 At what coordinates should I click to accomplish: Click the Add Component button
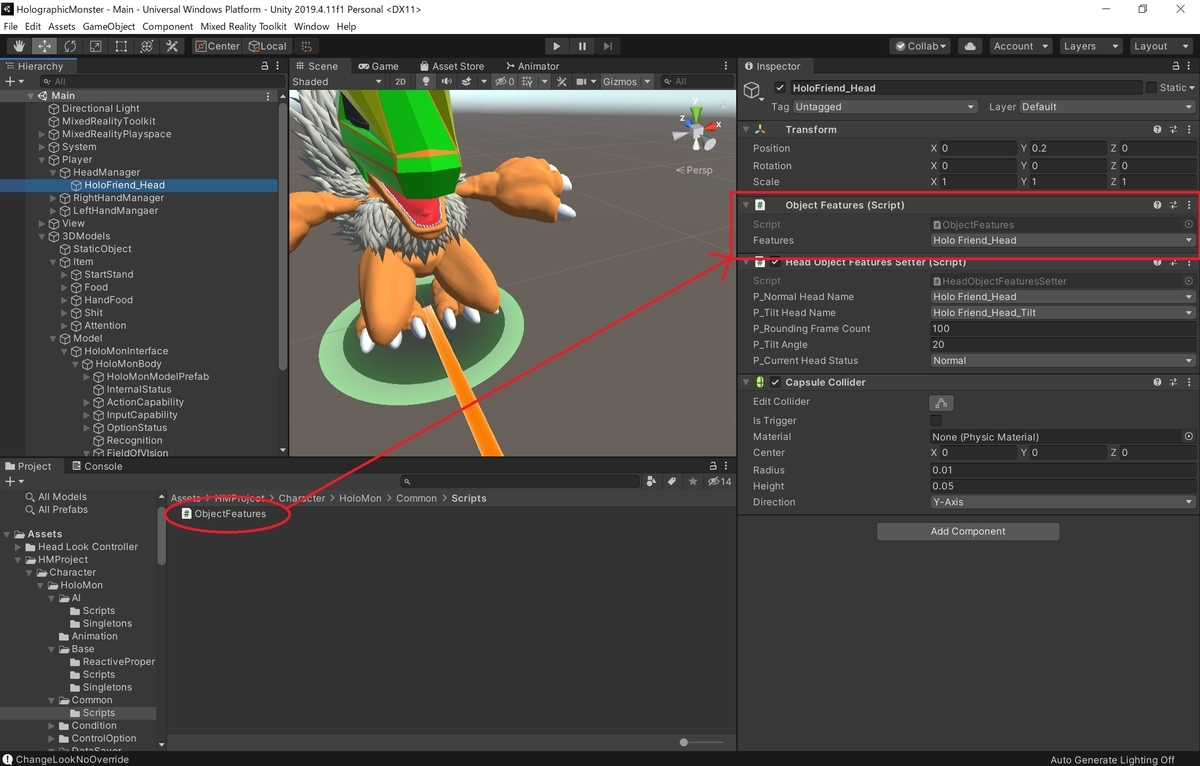(968, 531)
